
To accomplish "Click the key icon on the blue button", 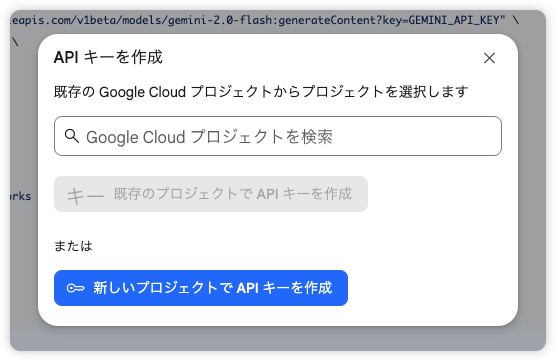I will [76, 288].
